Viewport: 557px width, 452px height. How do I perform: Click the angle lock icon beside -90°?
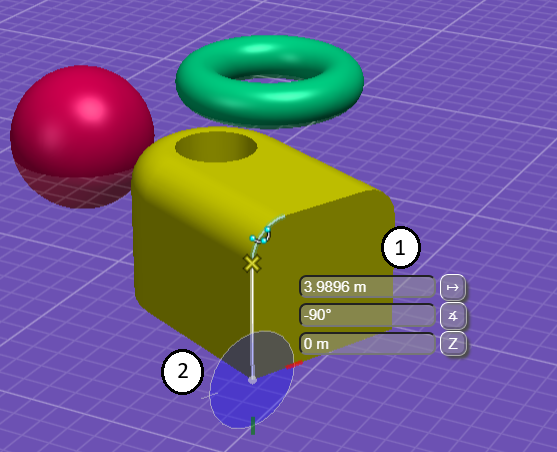coord(453,316)
